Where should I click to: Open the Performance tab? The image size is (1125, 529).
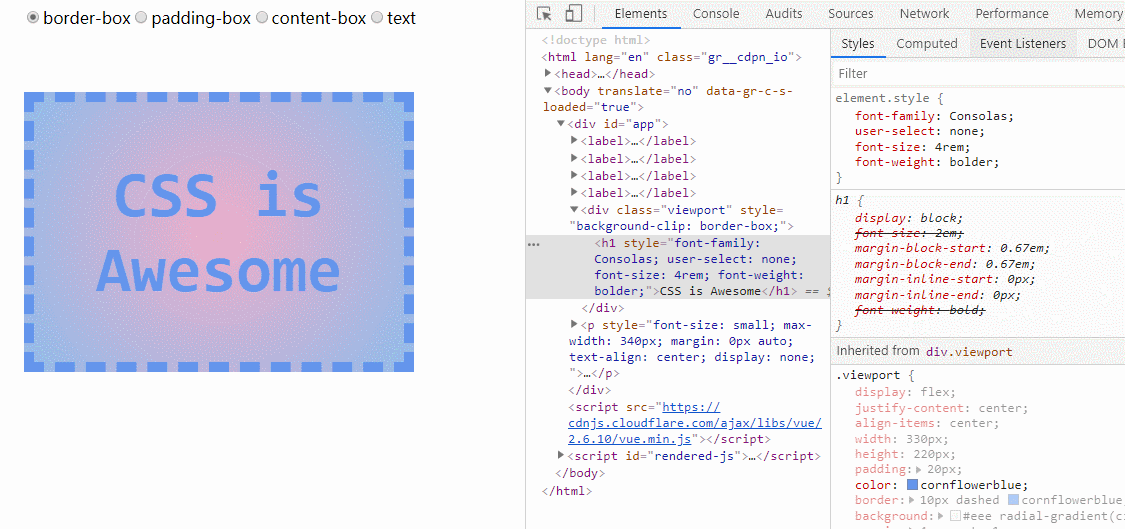(1012, 14)
